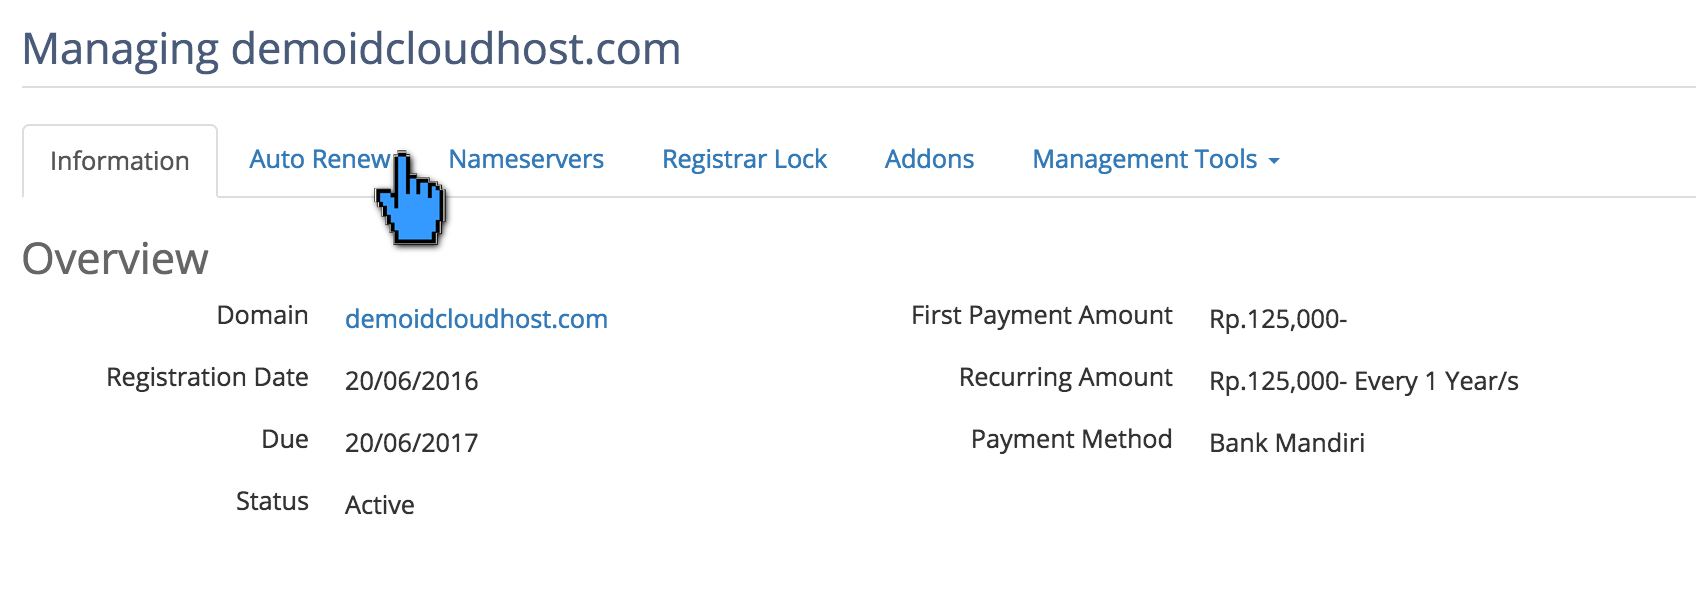Click the Payment Method label
This screenshot has height=604, width=1706.
tap(1071, 438)
